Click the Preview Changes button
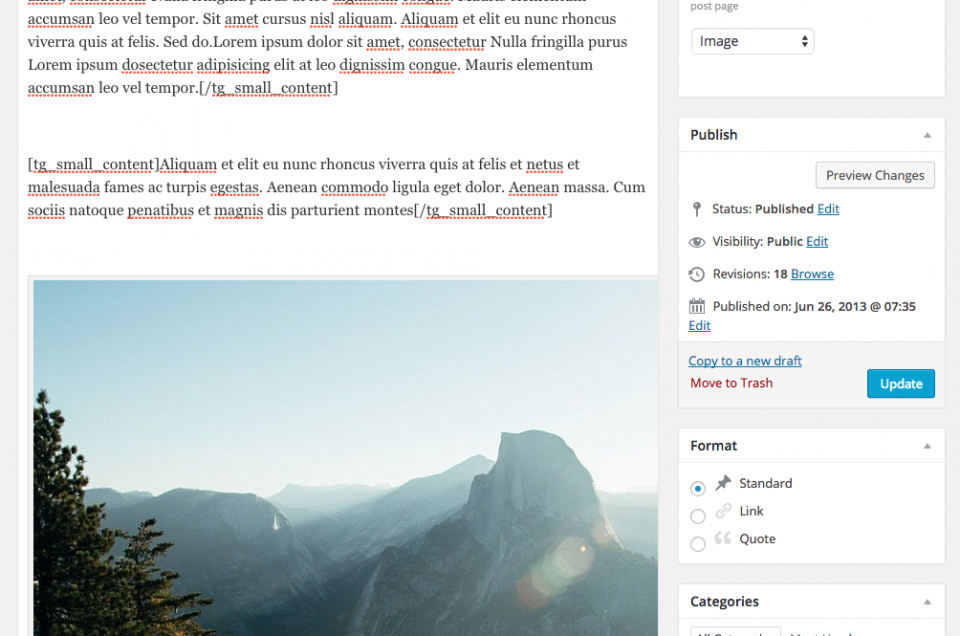The width and height of the screenshot is (960, 636). (x=875, y=176)
